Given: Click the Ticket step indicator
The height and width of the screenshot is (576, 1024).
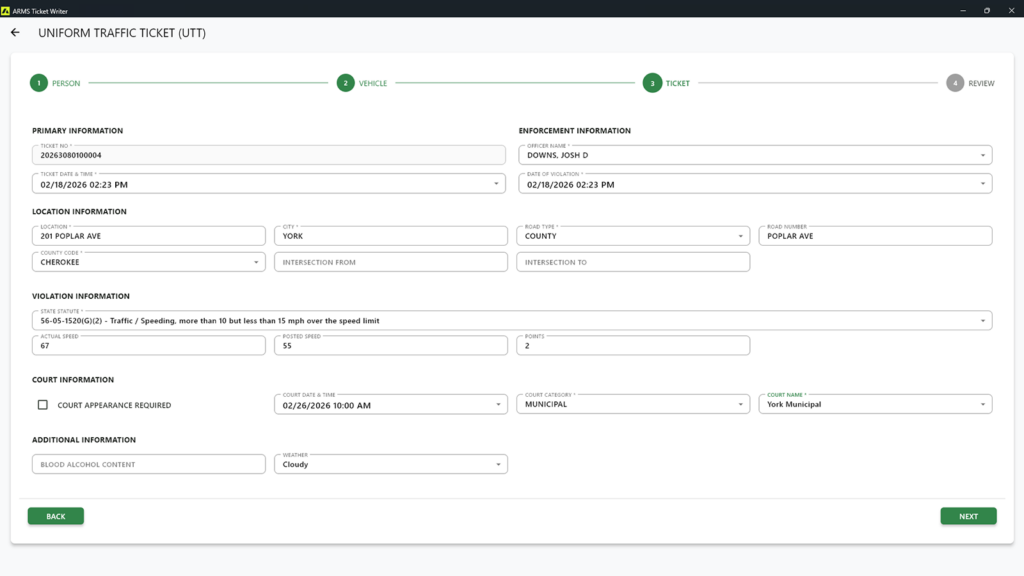Looking at the screenshot, I should (x=651, y=84).
